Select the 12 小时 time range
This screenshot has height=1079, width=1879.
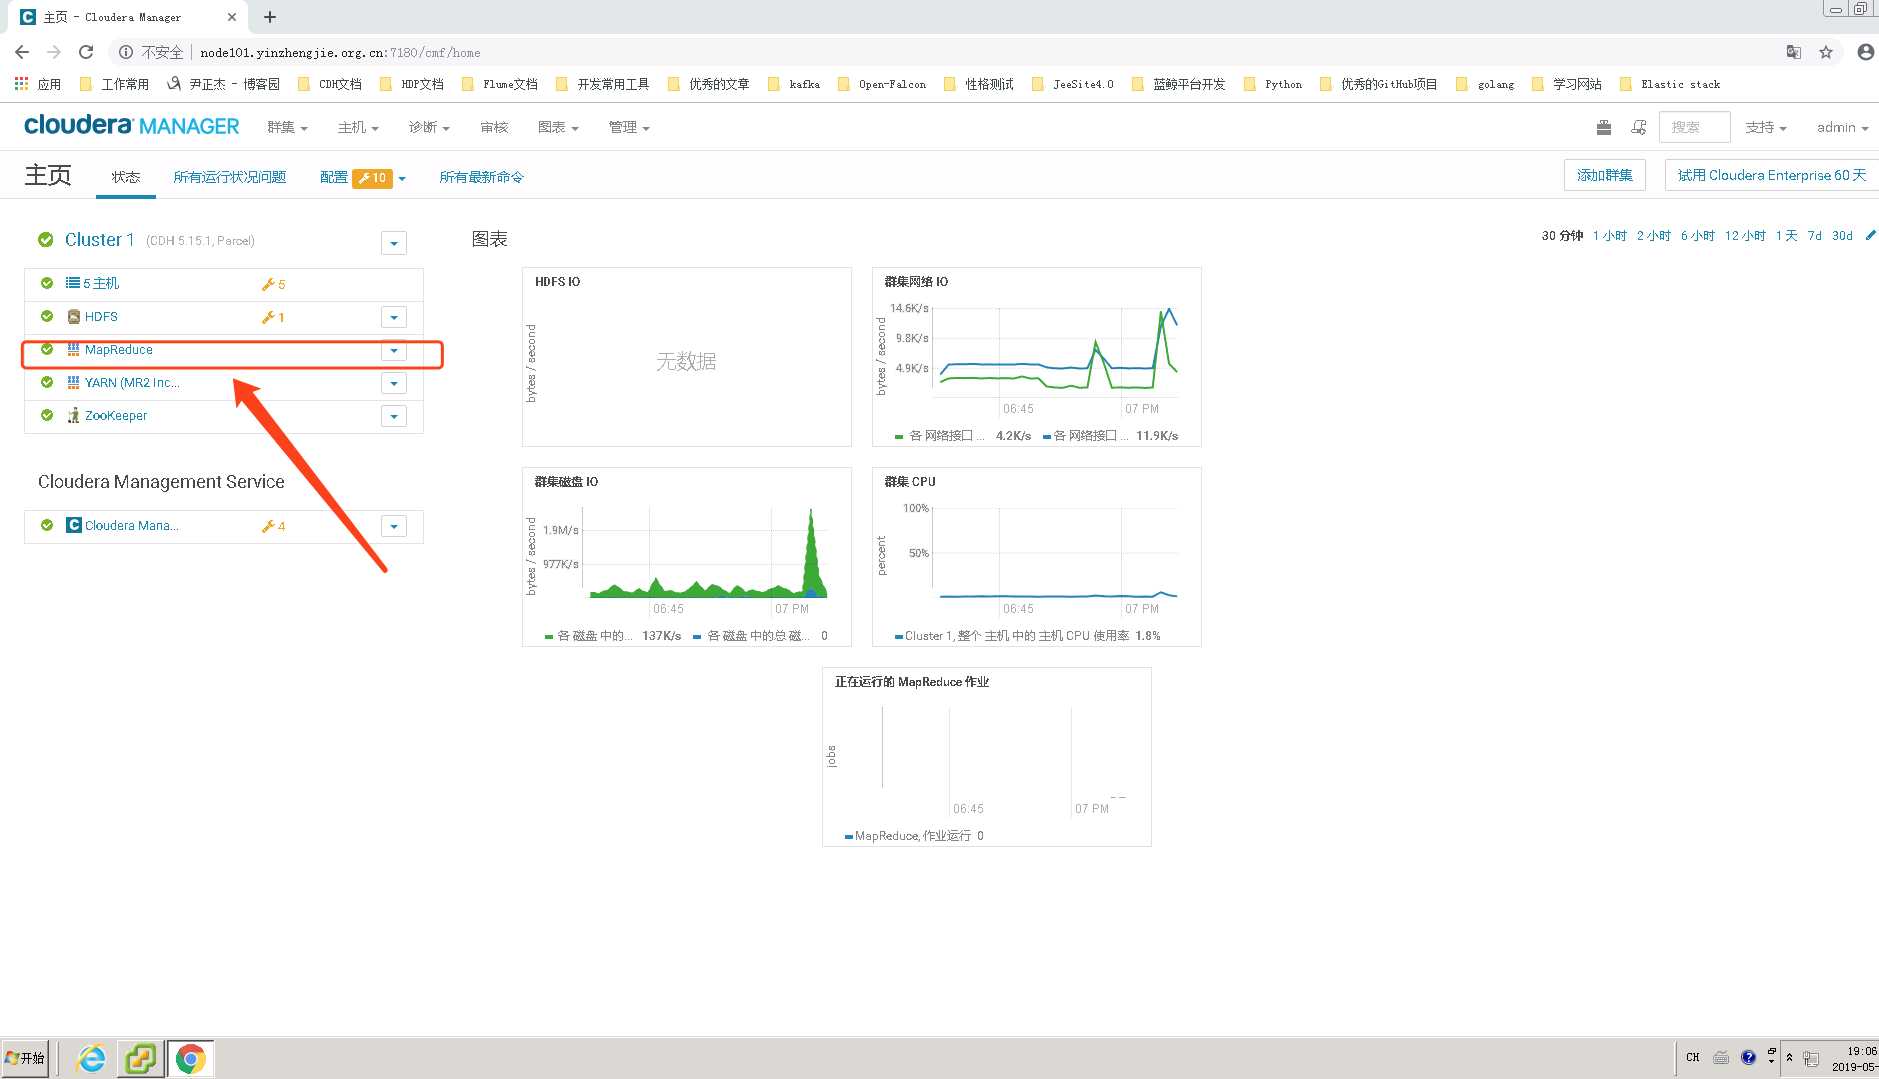coord(1745,236)
